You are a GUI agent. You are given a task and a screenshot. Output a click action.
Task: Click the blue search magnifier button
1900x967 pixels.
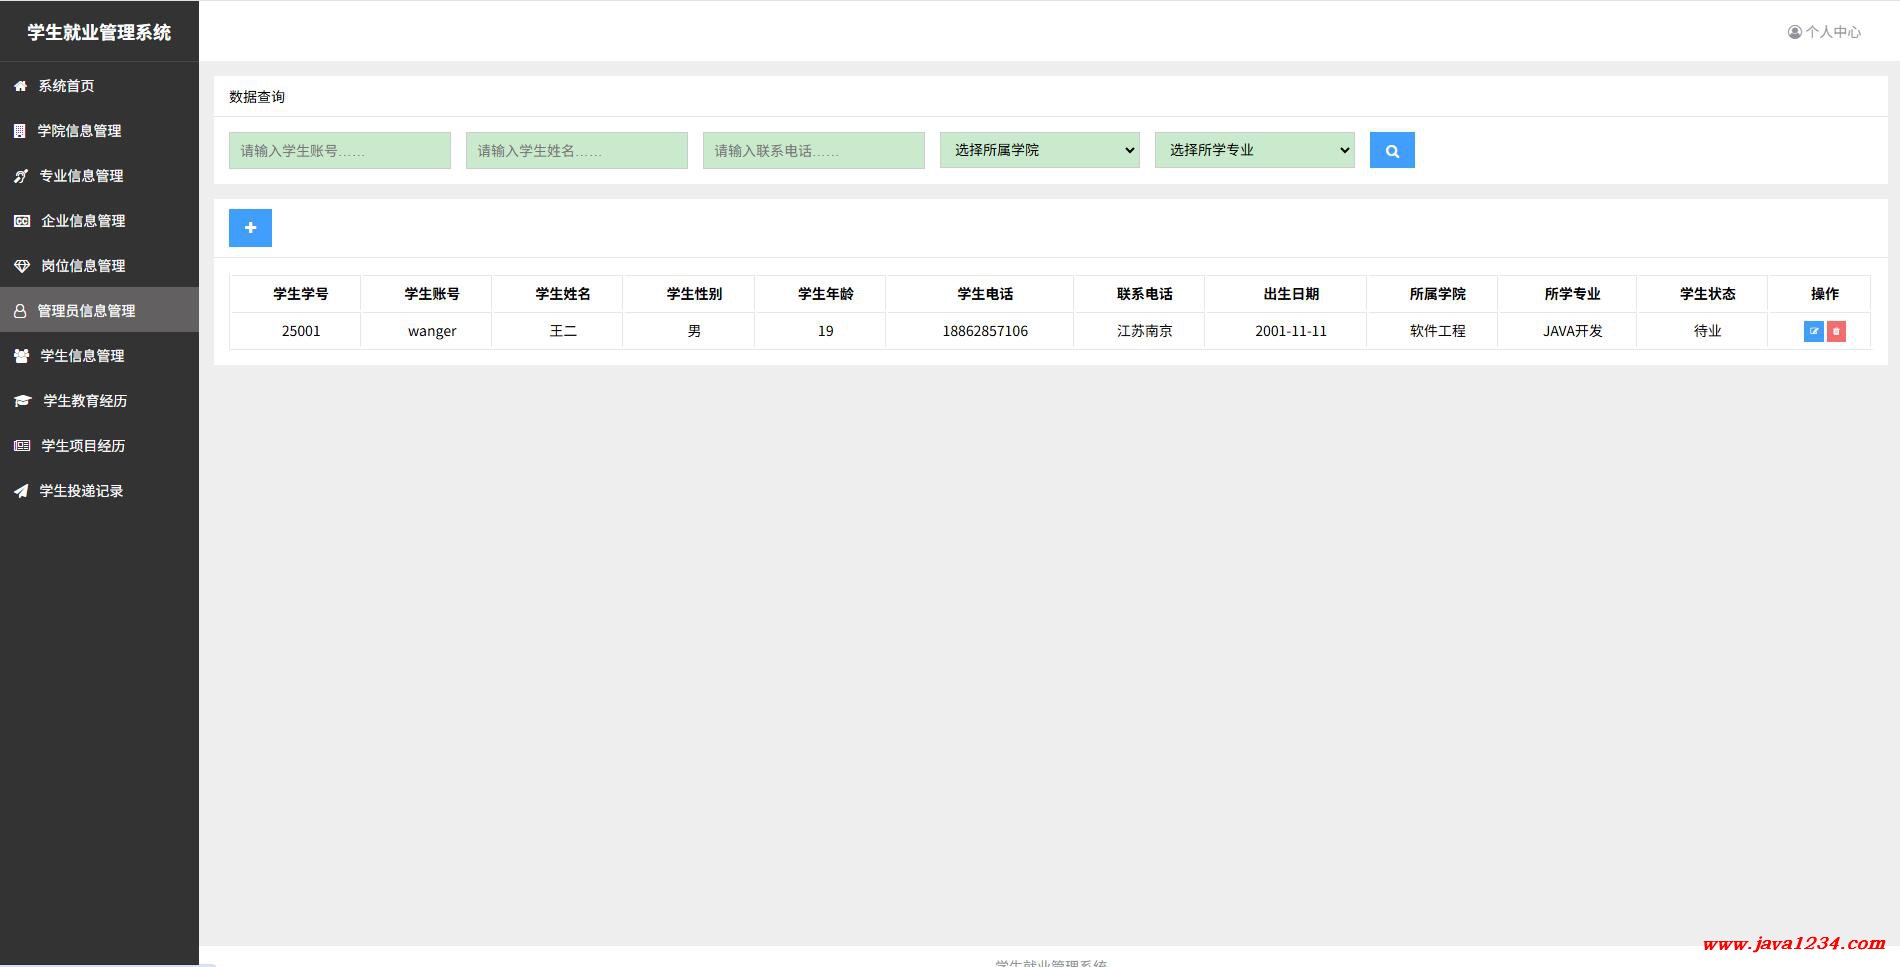click(1391, 151)
